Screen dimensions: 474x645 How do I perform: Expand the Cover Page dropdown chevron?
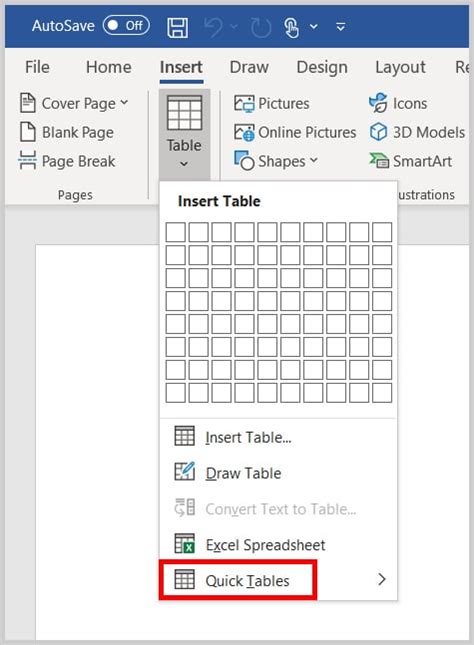[x=124, y=102]
